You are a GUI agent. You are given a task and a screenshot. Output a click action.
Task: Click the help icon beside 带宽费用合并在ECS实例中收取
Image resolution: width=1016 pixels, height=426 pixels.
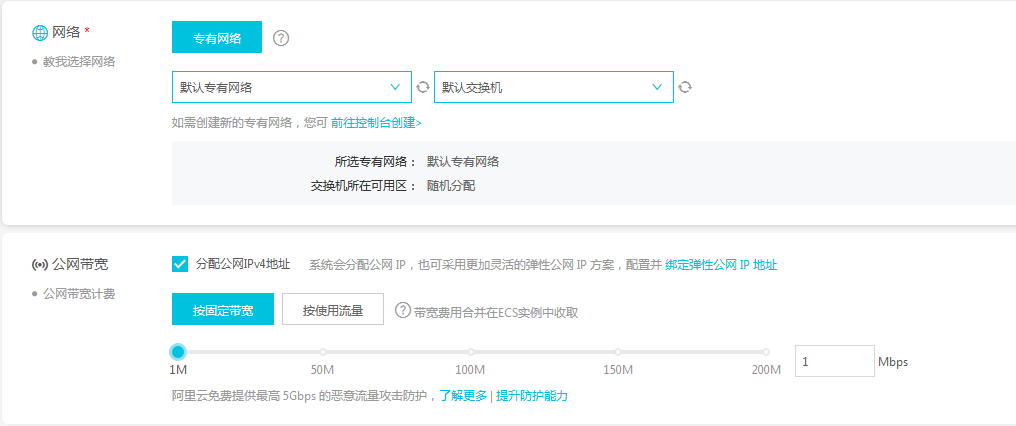pyautogui.click(x=403, y=311)
